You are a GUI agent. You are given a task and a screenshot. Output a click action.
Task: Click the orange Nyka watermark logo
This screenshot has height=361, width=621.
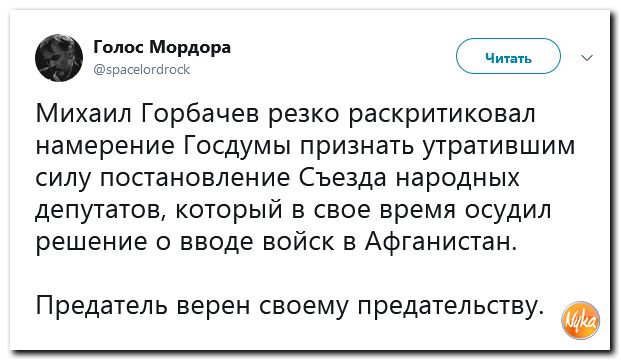point(580,320)
